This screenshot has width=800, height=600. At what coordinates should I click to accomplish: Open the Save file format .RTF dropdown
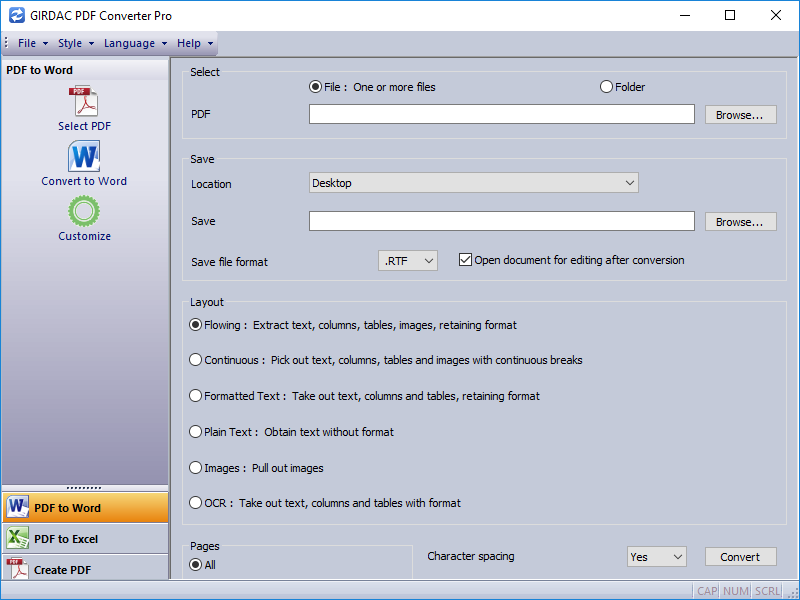pos(408,261)
